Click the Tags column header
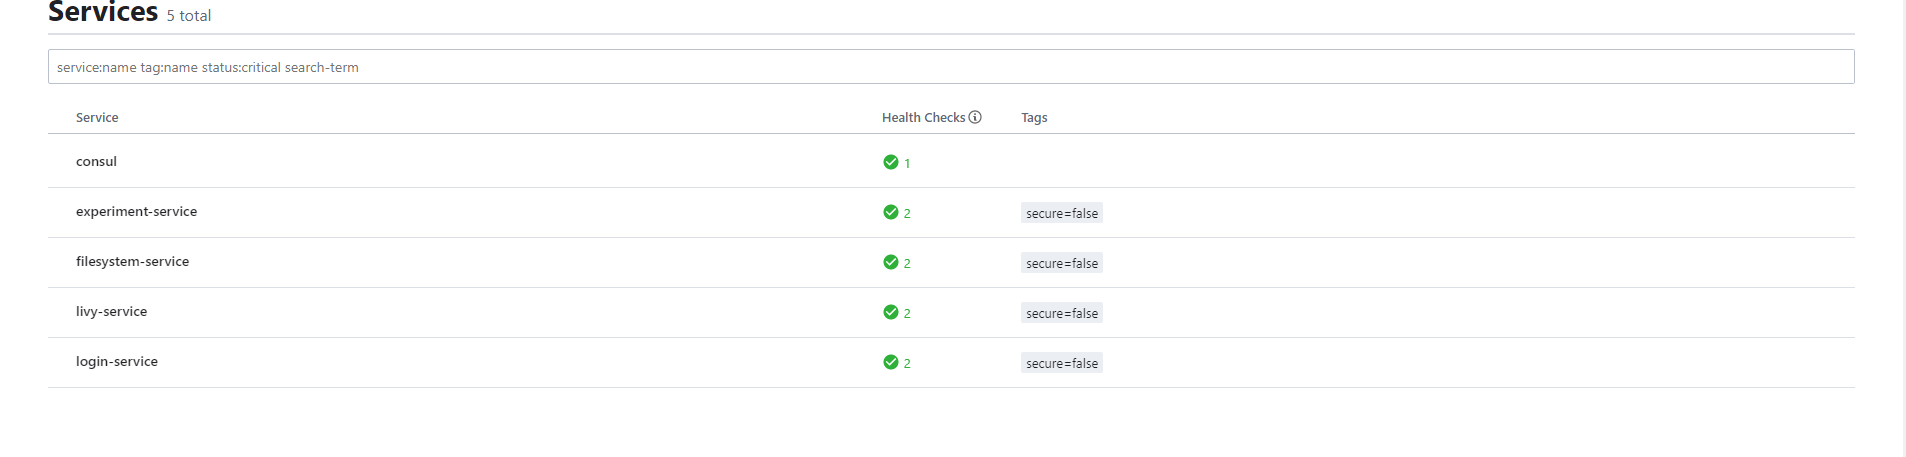This screenshot has height=457, width=1906. [1034, 117]
